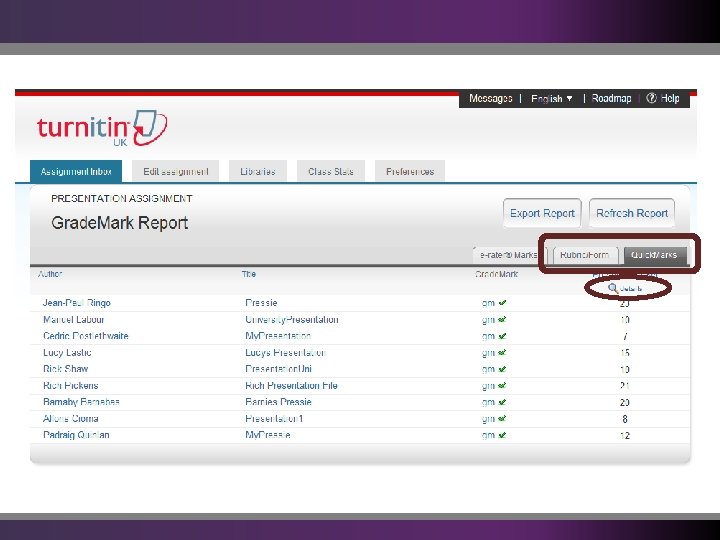720x540 pixels.
Task: Open the English language dropdown
Action: coord(551,99)
